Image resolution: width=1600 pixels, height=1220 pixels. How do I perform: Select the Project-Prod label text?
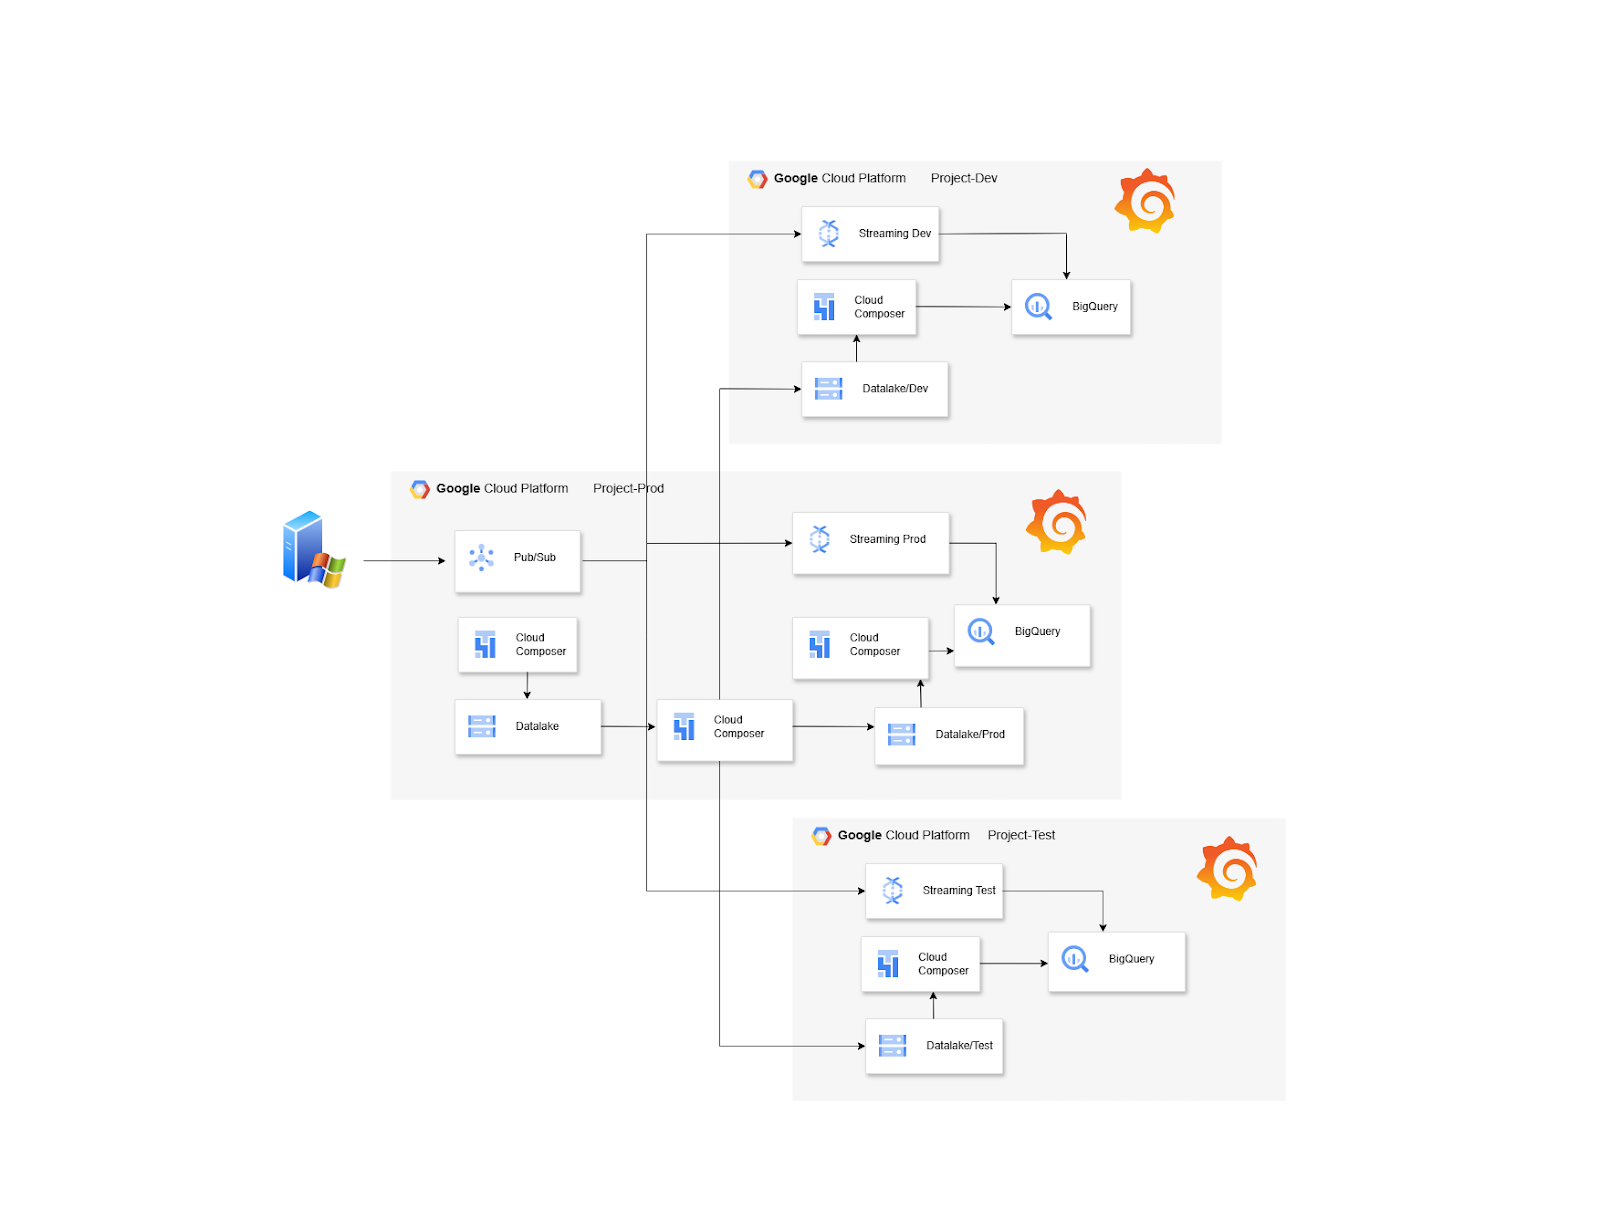628,488
